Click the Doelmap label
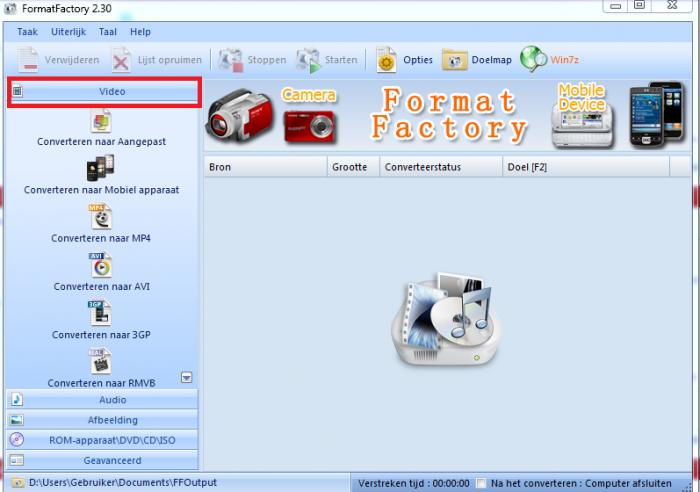 point(492,60)
